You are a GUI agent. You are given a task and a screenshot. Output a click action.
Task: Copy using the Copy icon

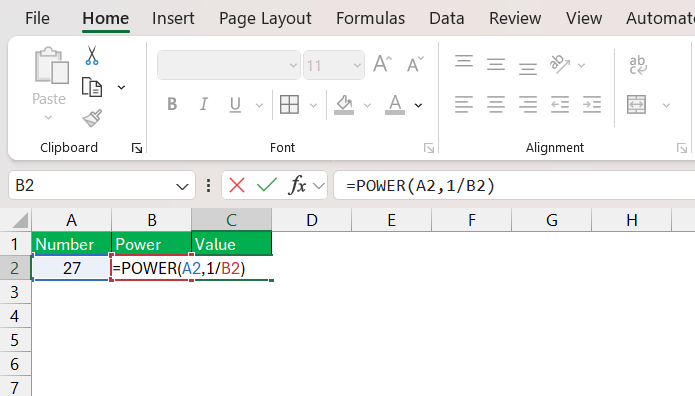92,87
